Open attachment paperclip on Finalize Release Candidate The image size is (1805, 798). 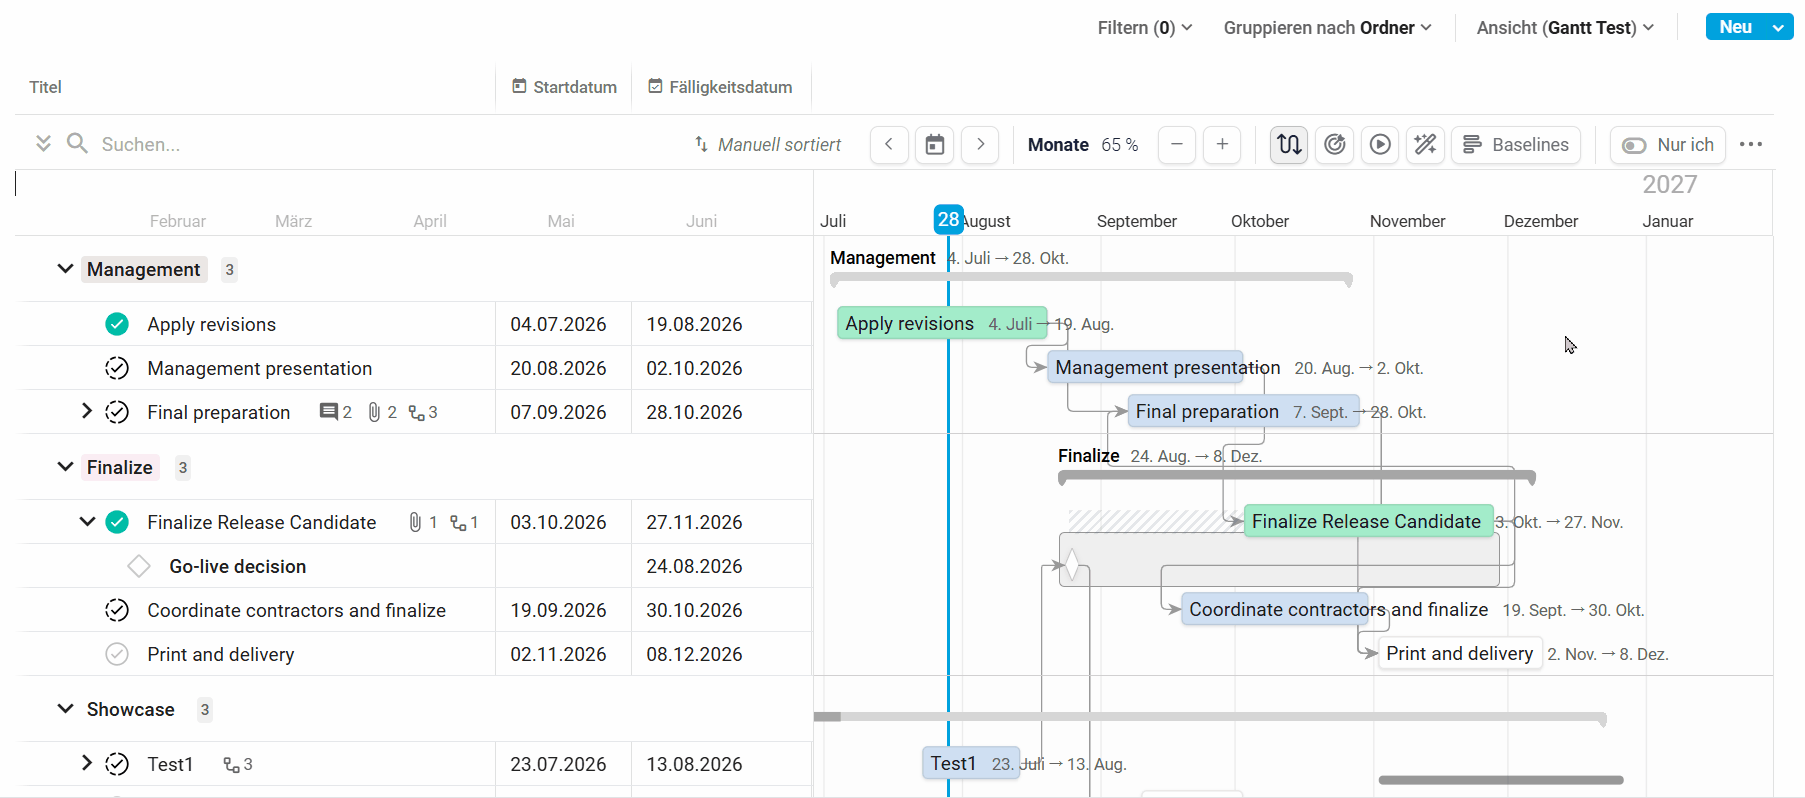(x=415, y=522)
